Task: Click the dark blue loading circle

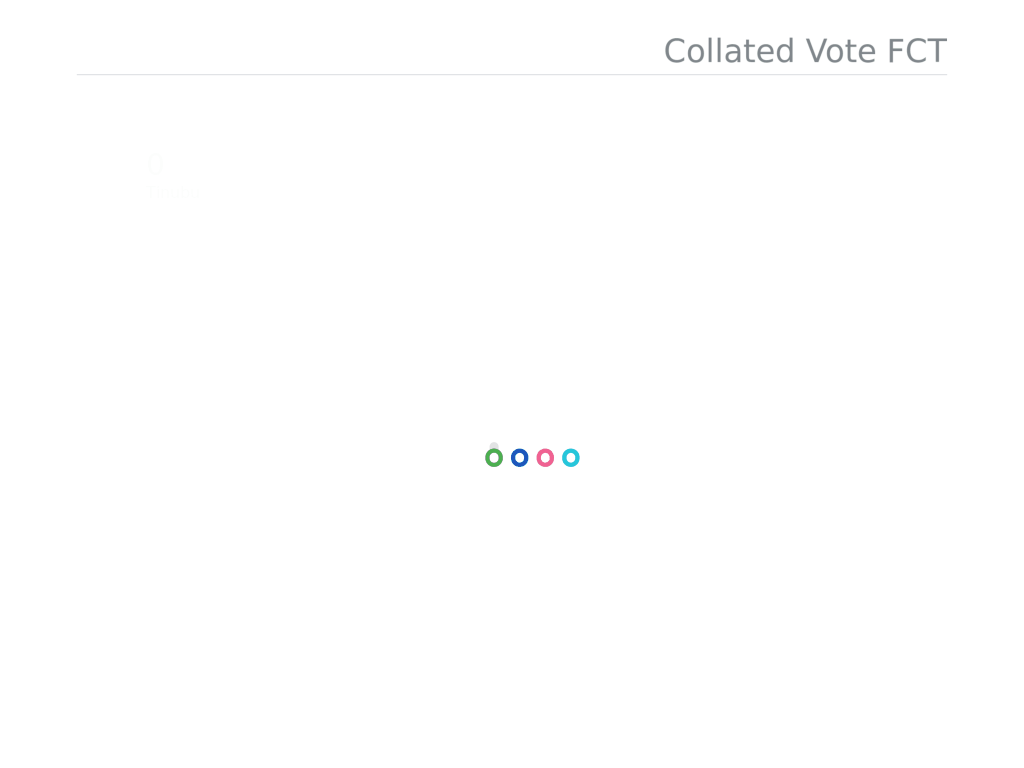Action: tap(519, 458)
